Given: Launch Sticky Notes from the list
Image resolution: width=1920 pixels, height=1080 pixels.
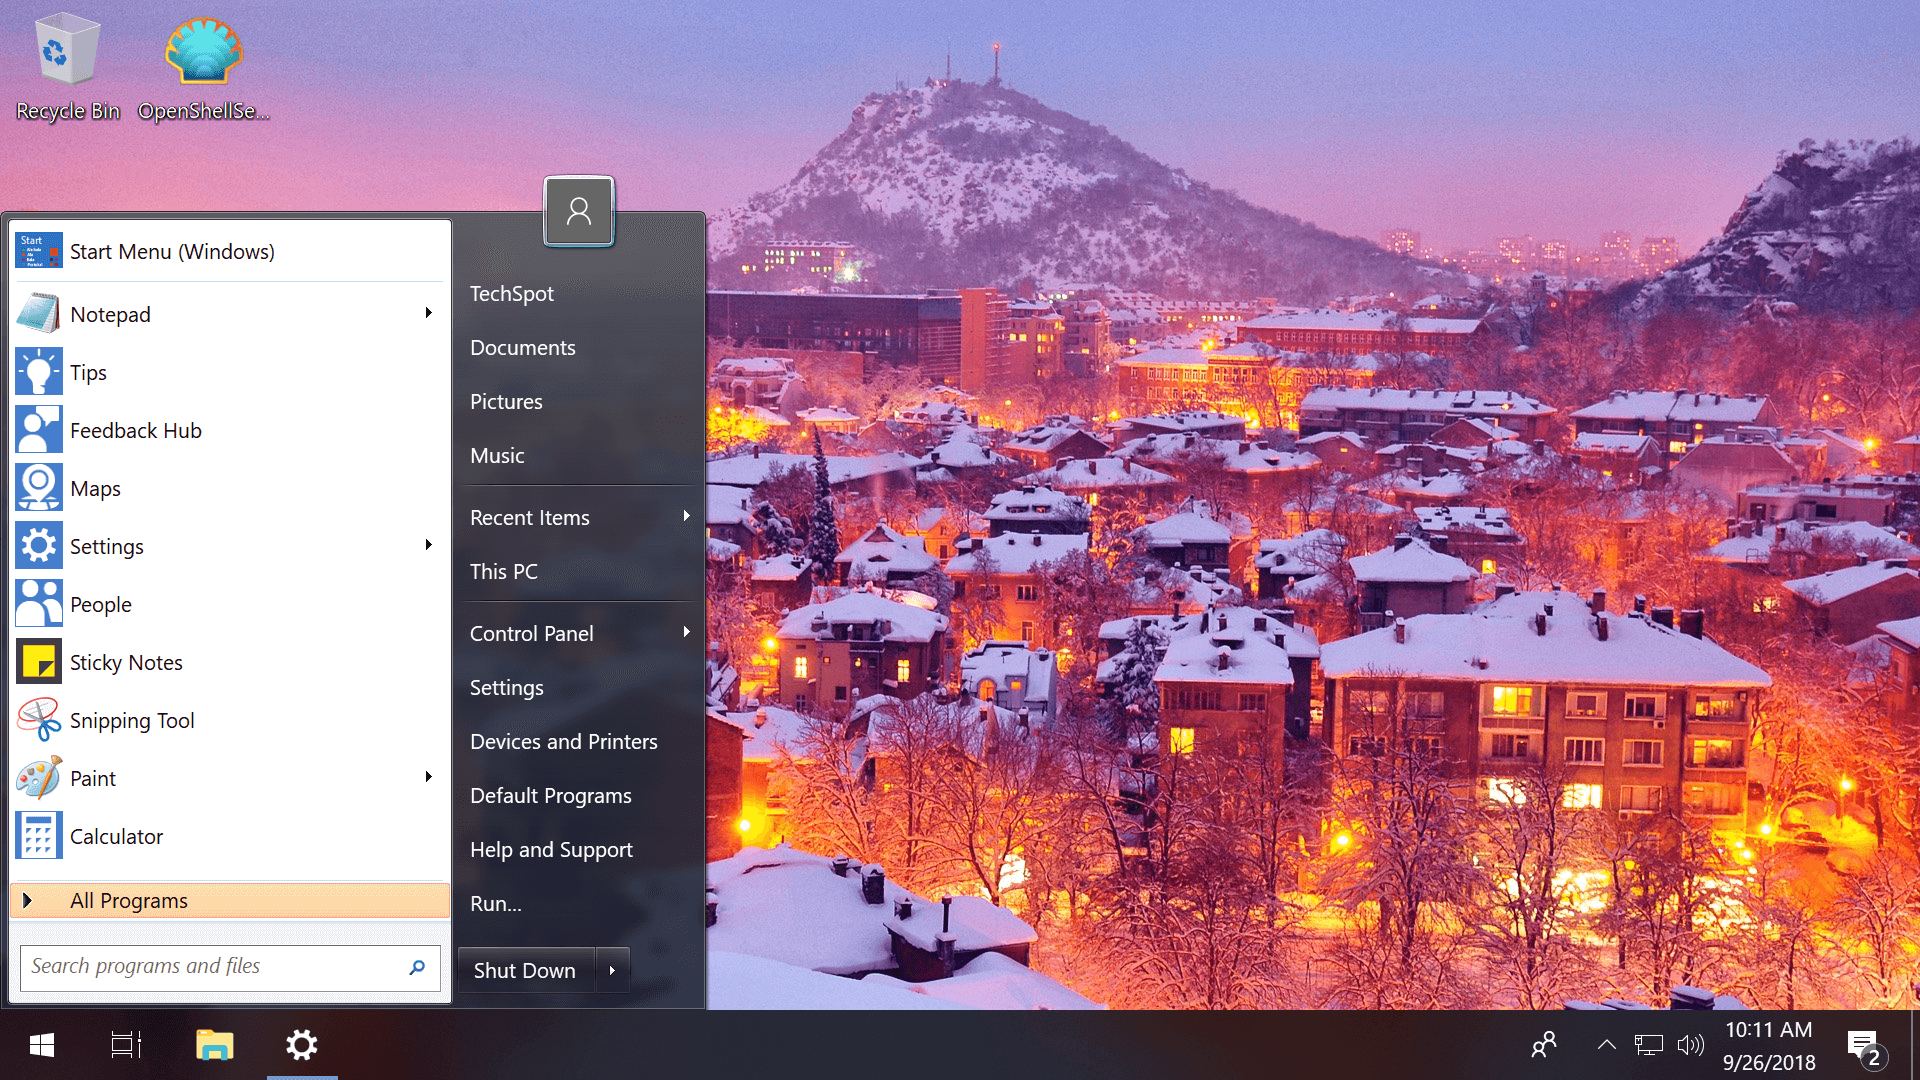Looking at the screenshot, I should click(x=126, y=662).
